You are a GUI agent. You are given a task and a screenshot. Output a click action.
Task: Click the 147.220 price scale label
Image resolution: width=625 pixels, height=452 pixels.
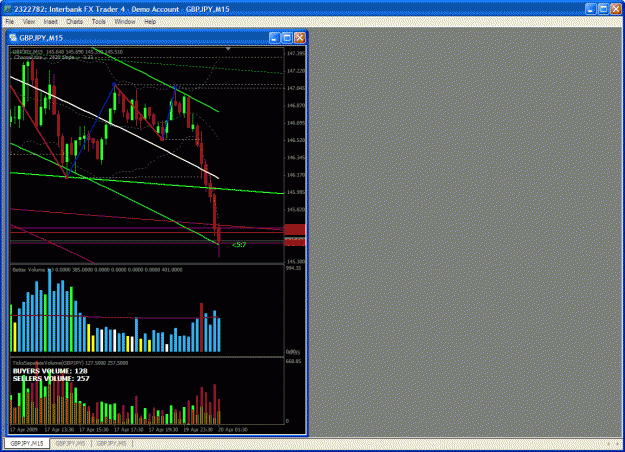[296, 71]
